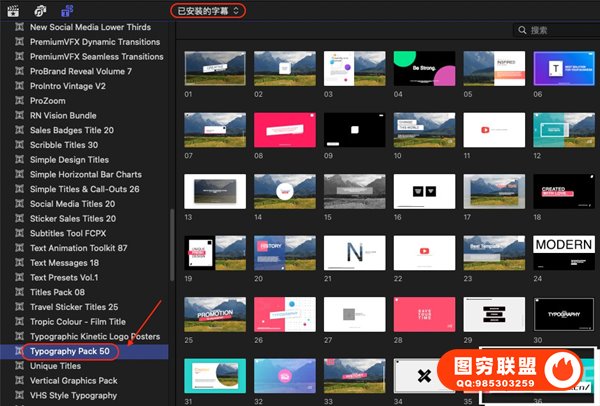Image resolution: width=600 pixels, height=406 pixels.
Task: Click the magnifier icon in search
Action: (523, 31)
